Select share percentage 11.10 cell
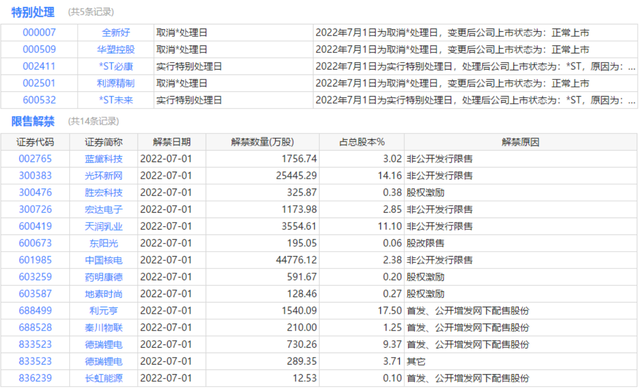 [362, 227]
